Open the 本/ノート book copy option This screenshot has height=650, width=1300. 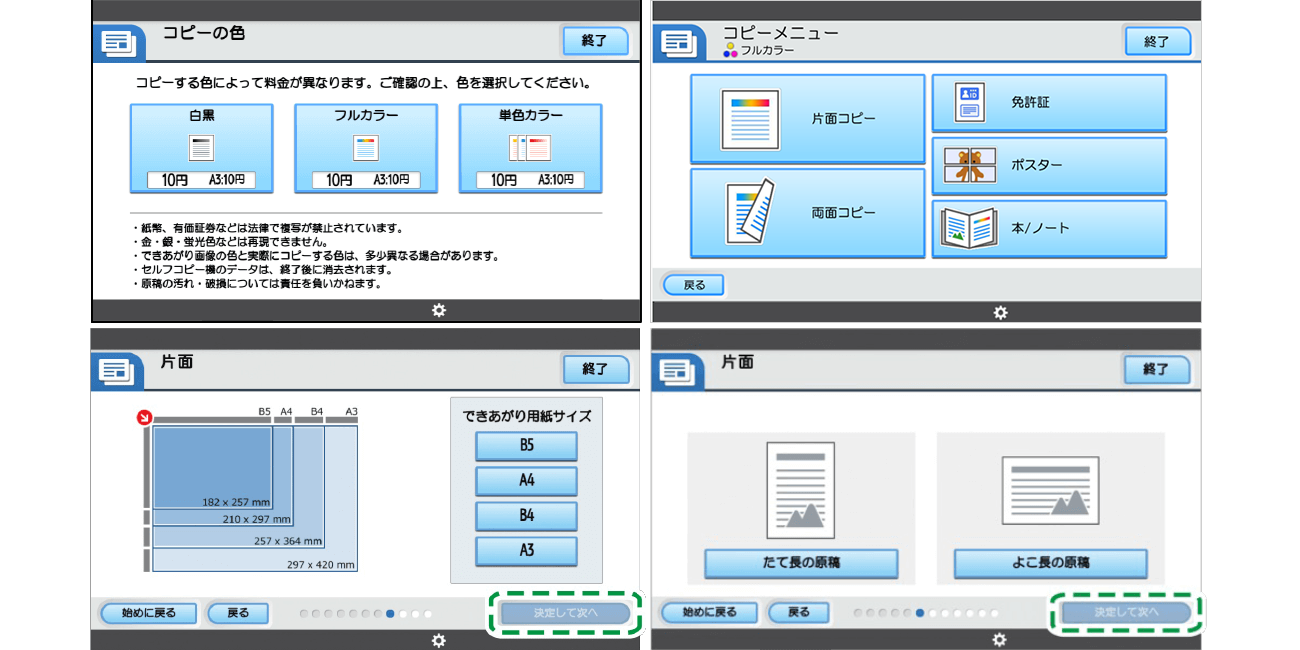click(x=1049, y=228)
